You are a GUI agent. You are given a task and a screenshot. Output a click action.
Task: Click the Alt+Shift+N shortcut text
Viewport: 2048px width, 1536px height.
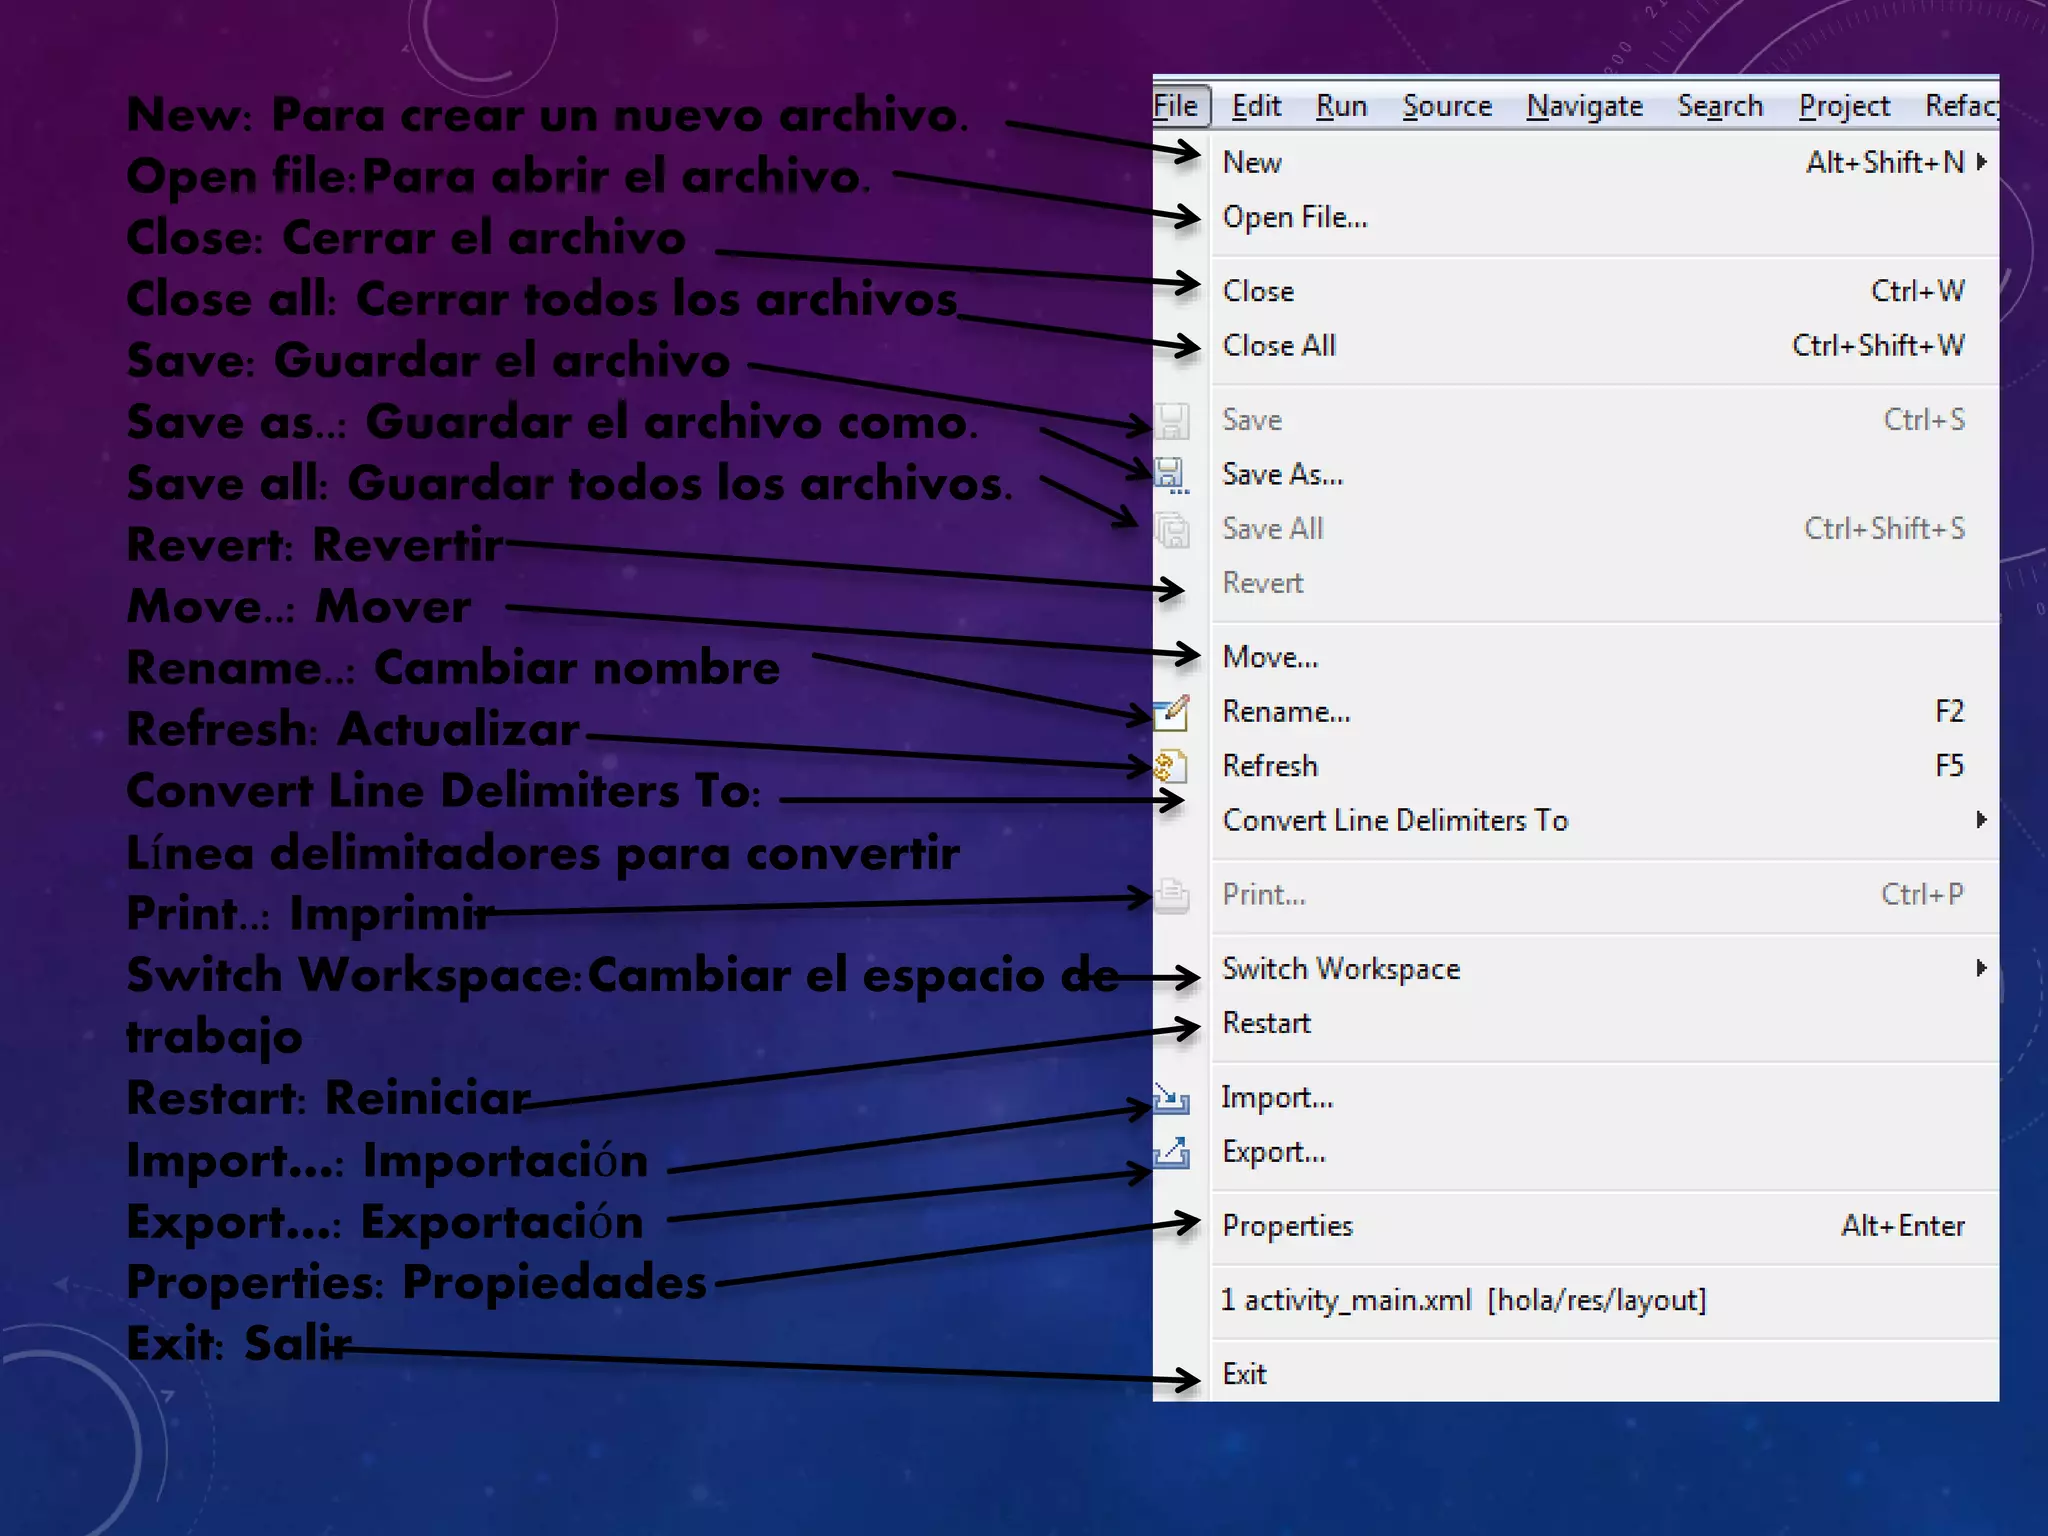point(1885,162)
